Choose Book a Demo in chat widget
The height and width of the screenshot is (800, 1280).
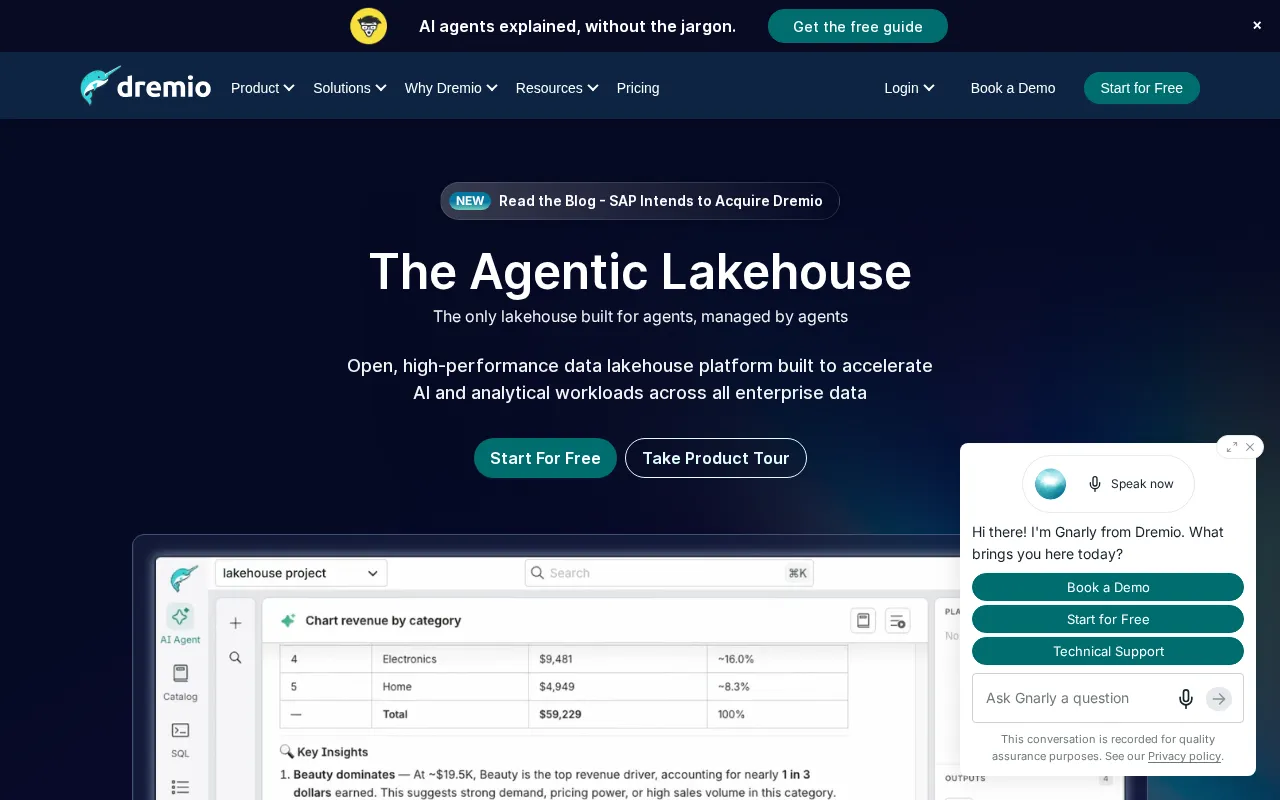[1108, 587]
